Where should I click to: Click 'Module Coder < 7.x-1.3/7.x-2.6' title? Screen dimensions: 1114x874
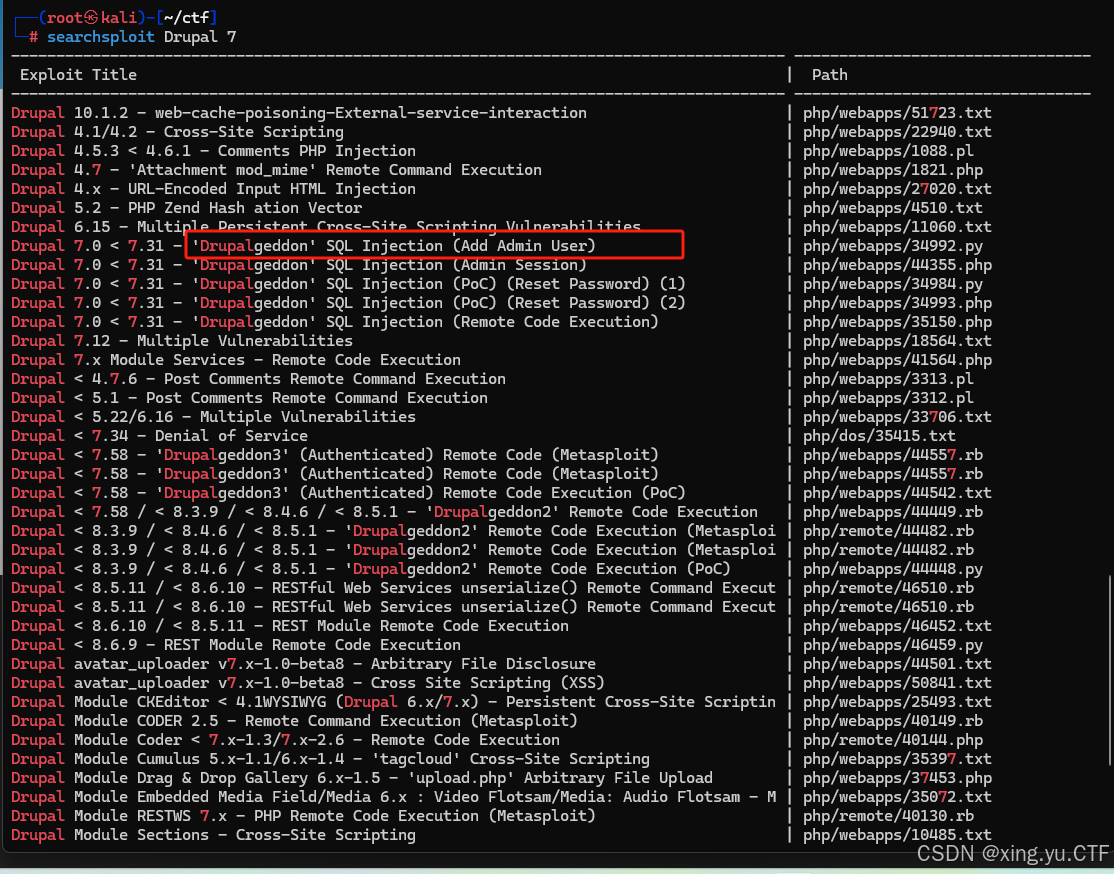pos(285,740)
